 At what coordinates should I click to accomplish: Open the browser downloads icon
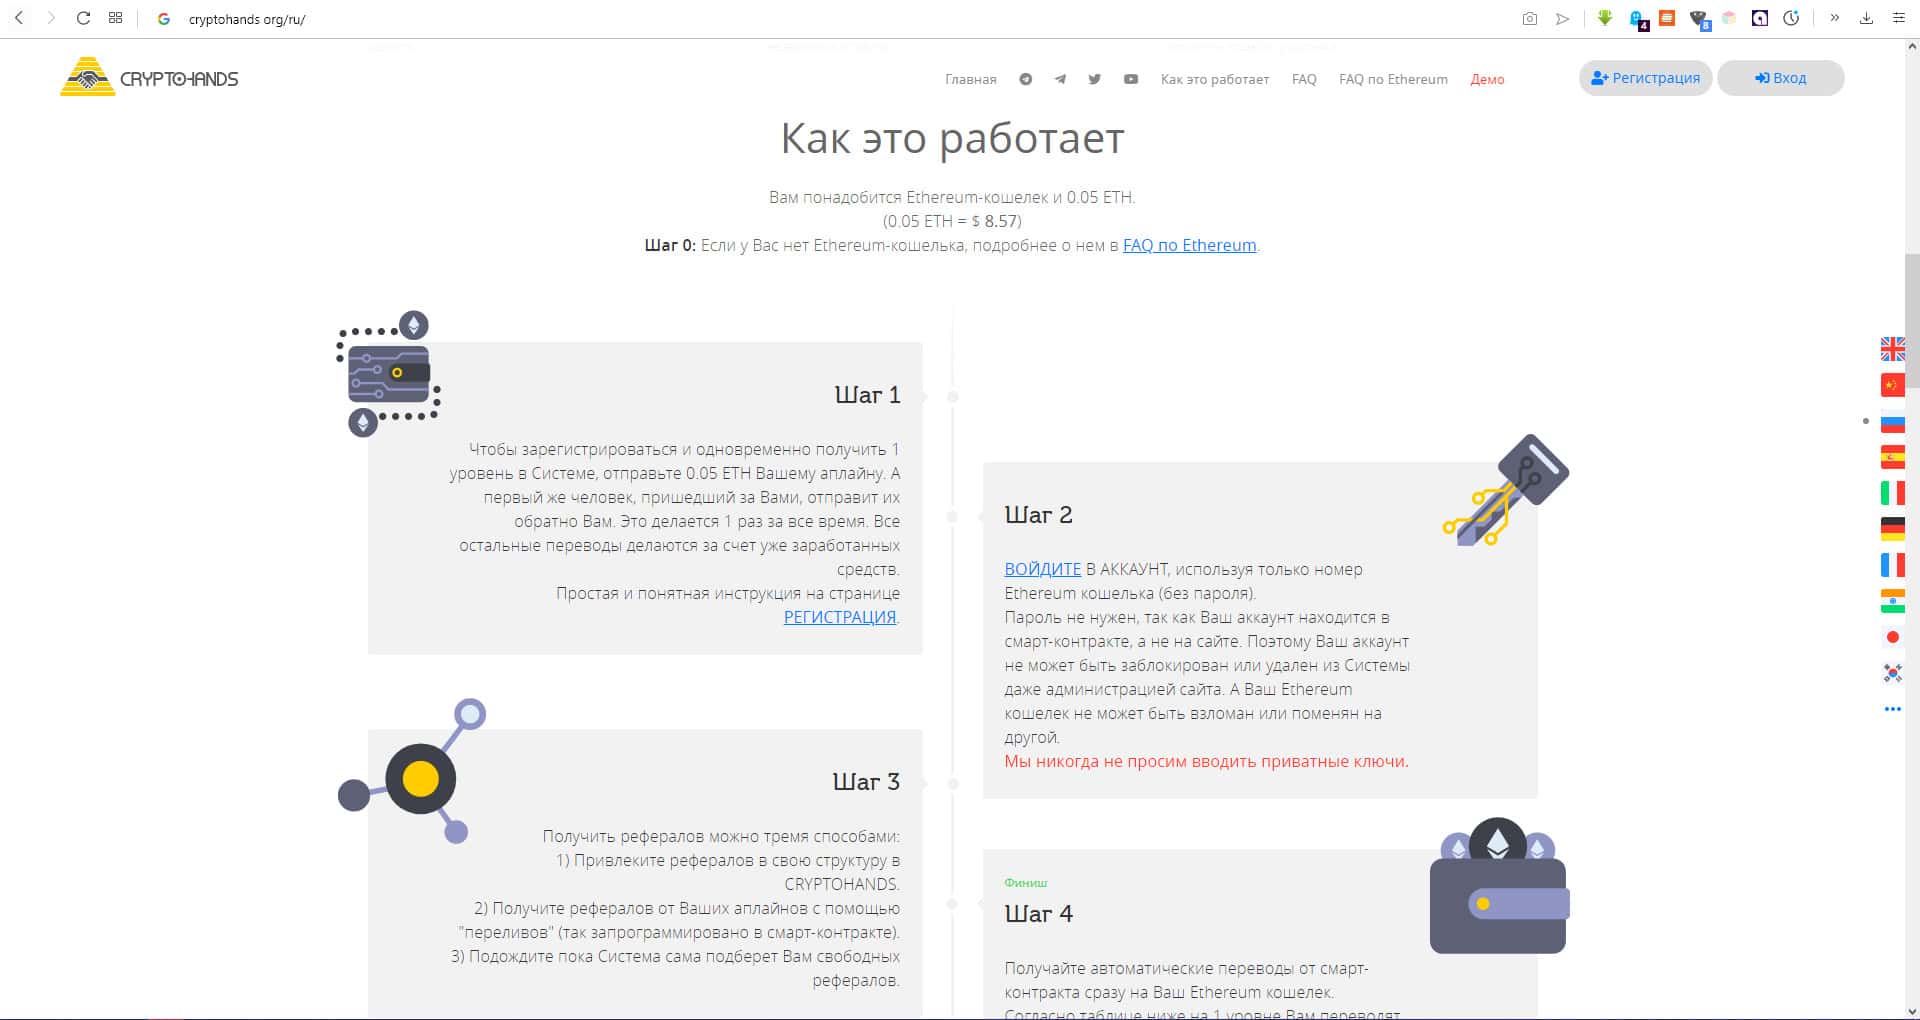1866,18
